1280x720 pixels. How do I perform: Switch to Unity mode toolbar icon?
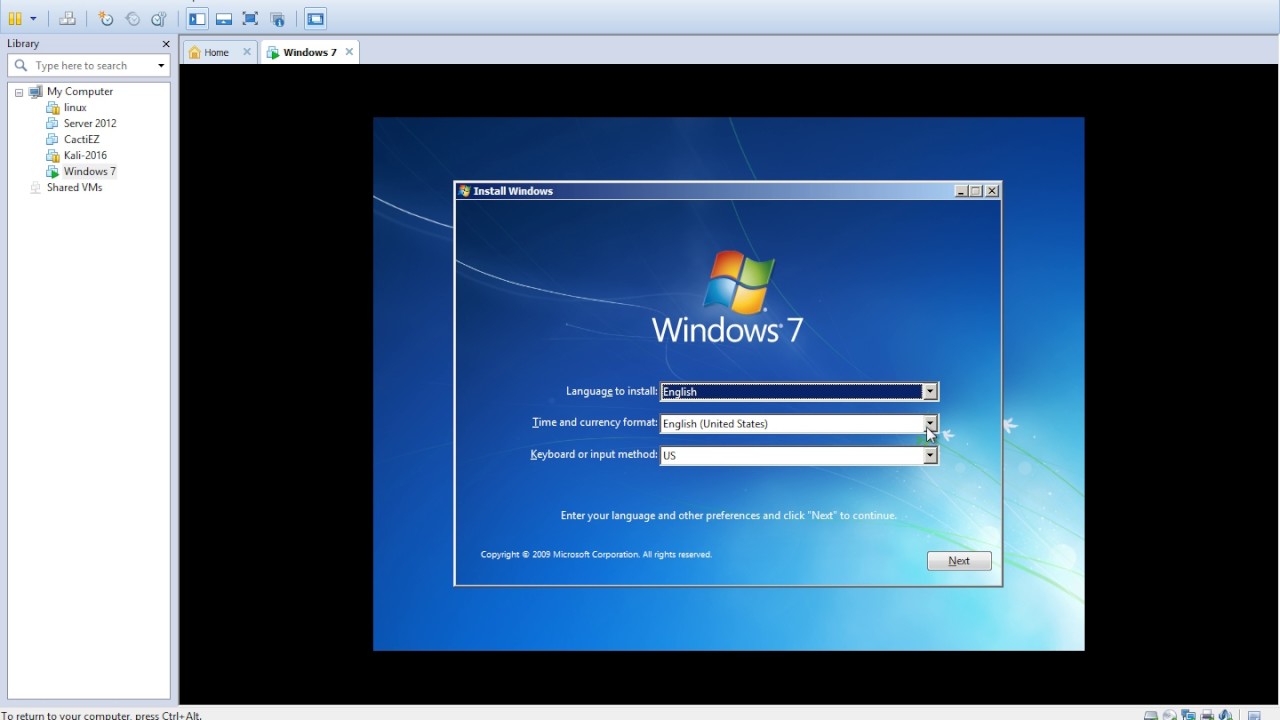pyautogui.click(x=278, y=19)
